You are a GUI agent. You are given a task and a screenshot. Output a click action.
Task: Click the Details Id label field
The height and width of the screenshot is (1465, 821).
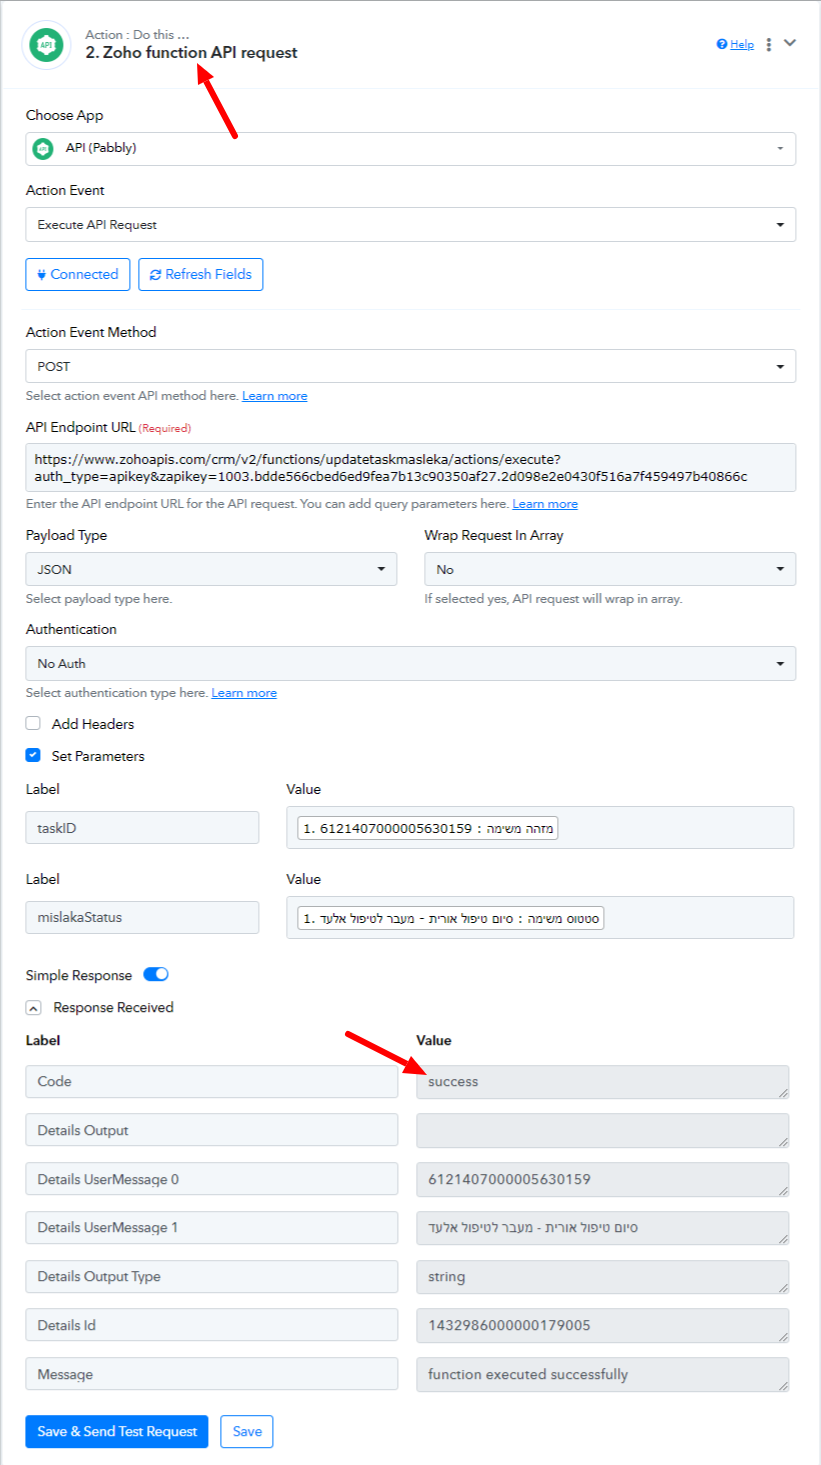tap(212, 1325)
